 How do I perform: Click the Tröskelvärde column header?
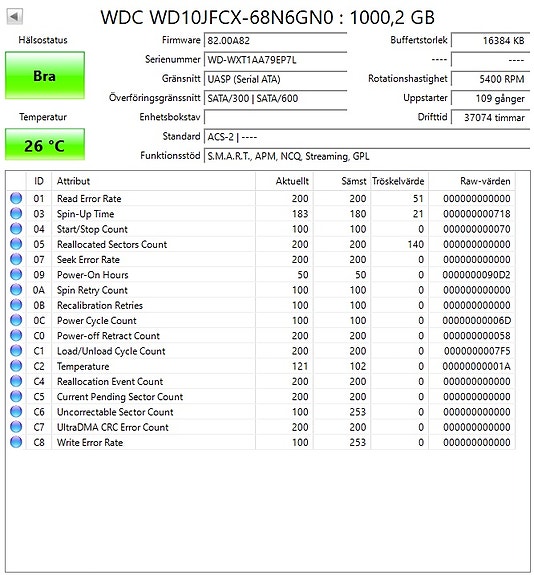[x=399, y=181]
